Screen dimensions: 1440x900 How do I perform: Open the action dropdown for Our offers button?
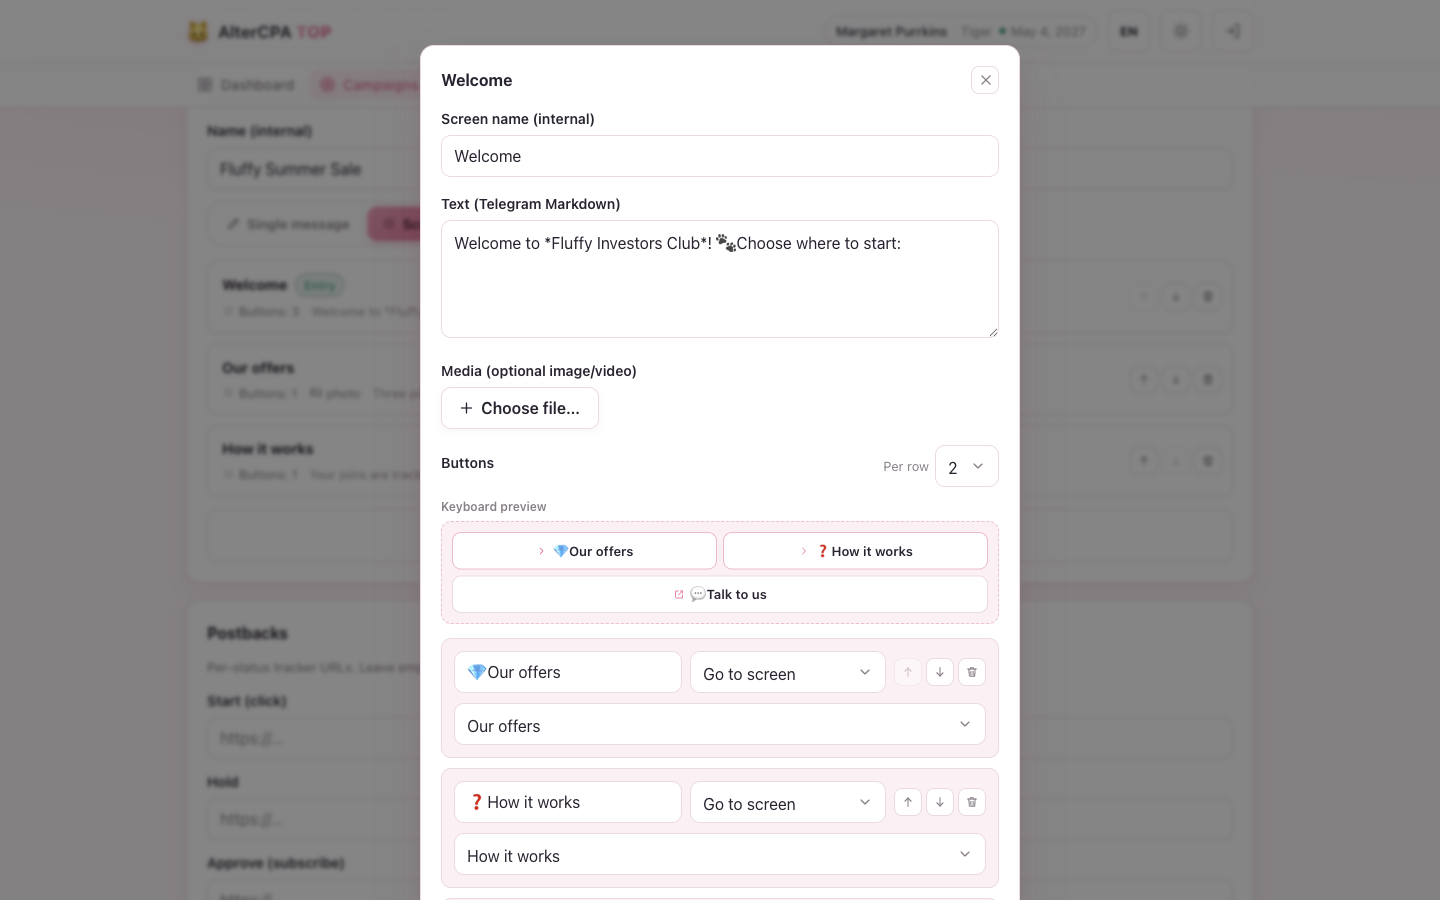point(788,672)
